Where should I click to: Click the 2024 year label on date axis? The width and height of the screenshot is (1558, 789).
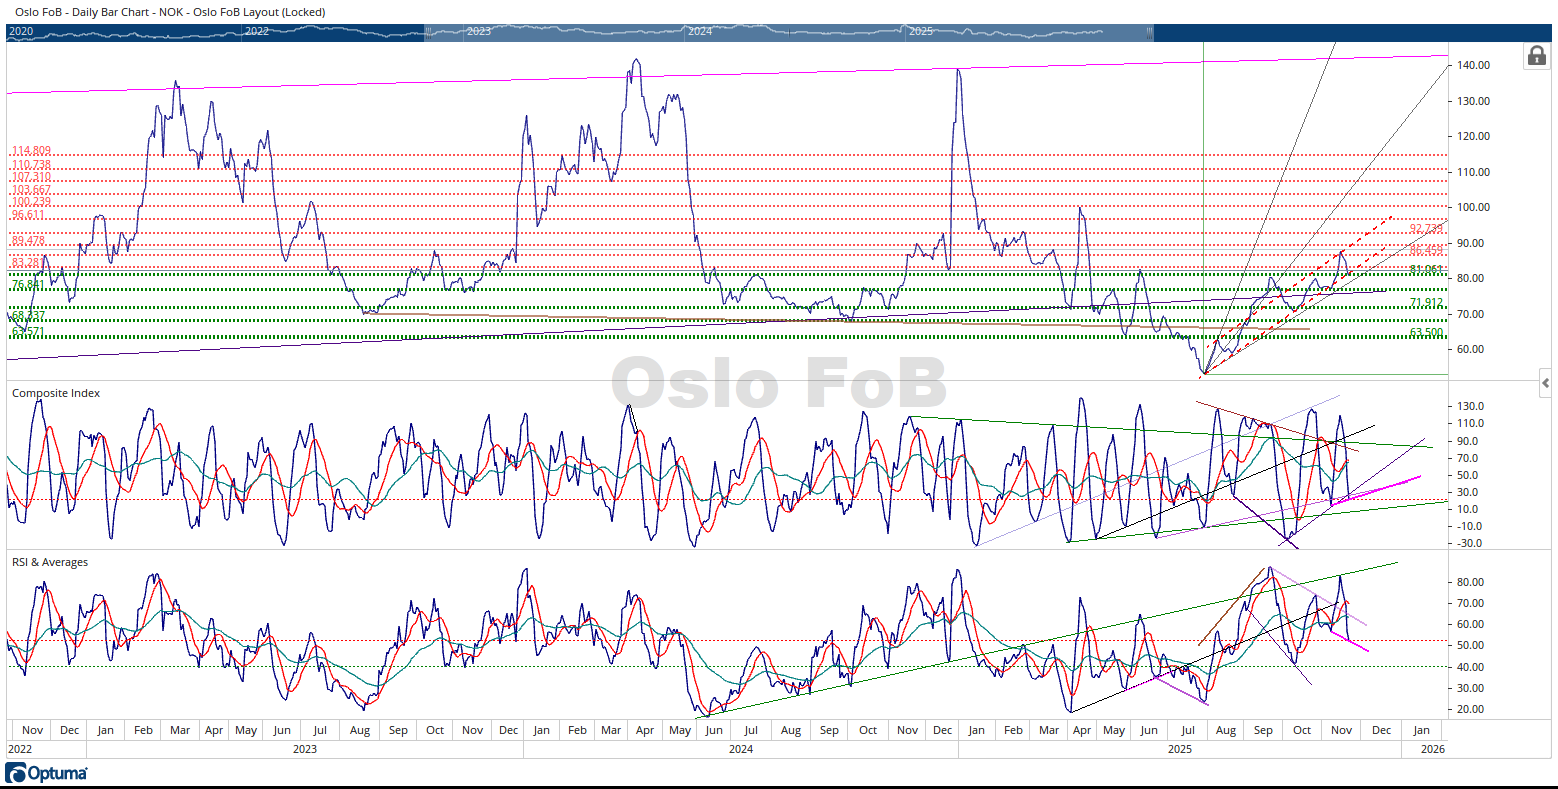point(740,748)
